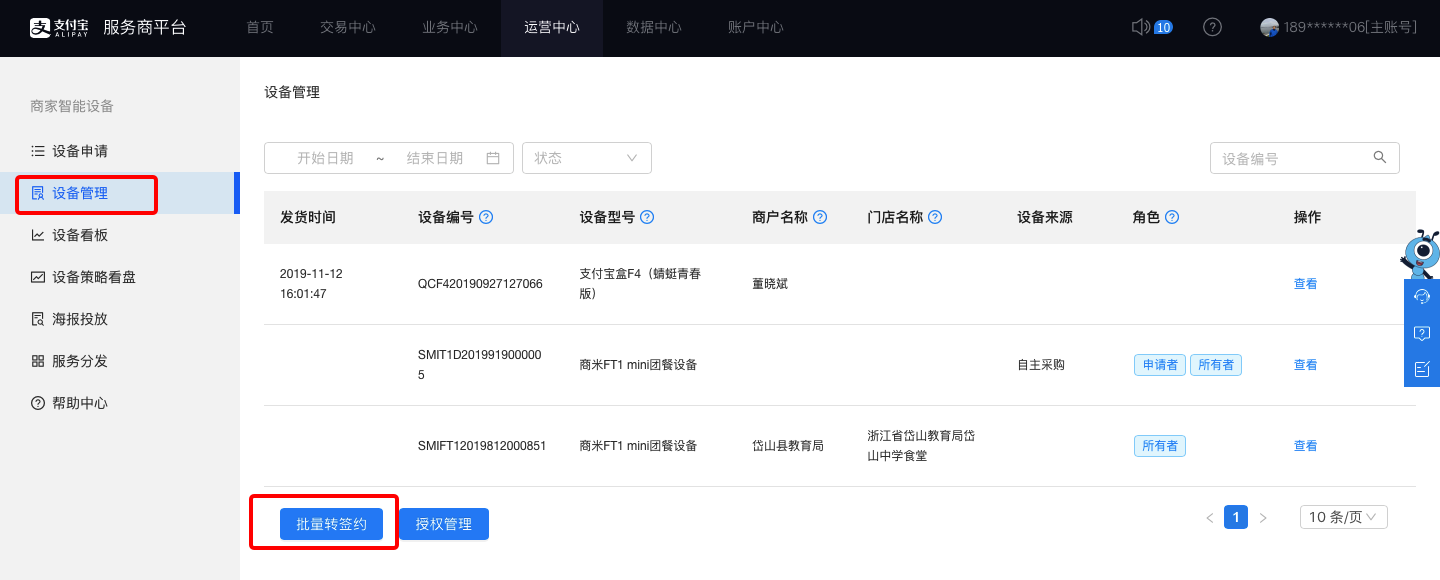Click the 授权管理 button
Image resolution: width=1440 pixels, height=580 pixels.
pyautogui.click(x=444, y=524)
